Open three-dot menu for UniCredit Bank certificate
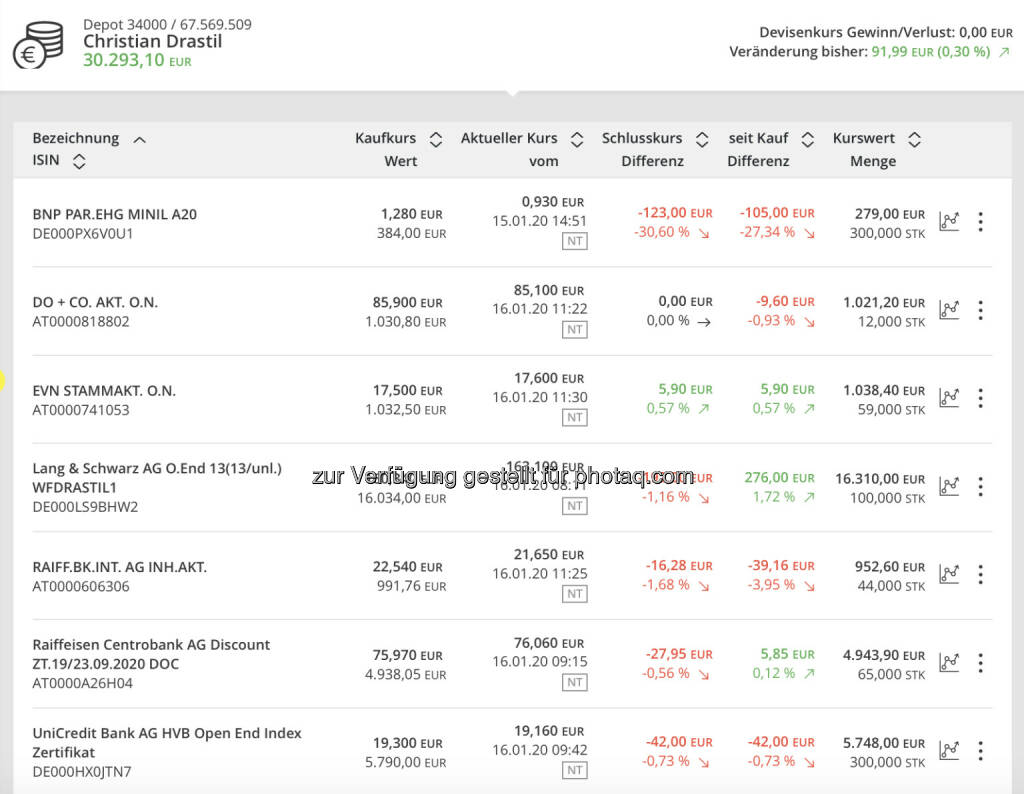Image resolution: width=1024 pixels, height=794 pixels. pyautogui.click(x=980, y=751)
